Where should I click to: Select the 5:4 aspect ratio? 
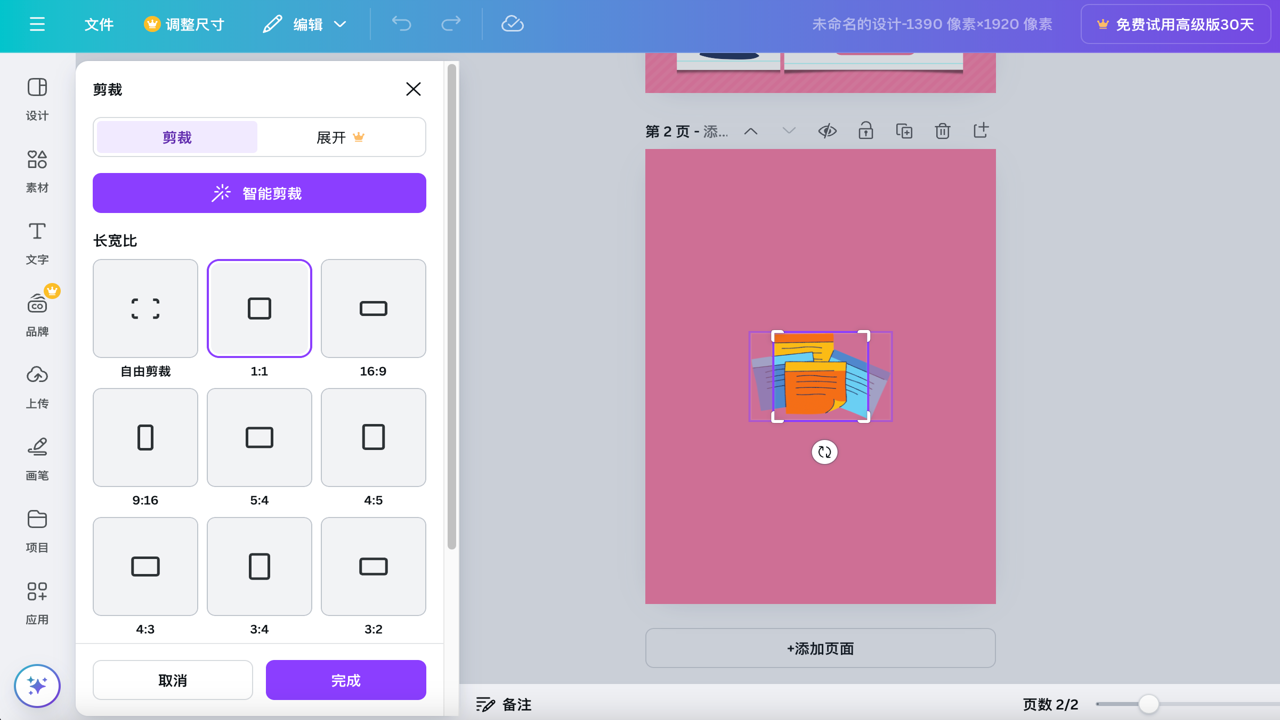[259, 437]
